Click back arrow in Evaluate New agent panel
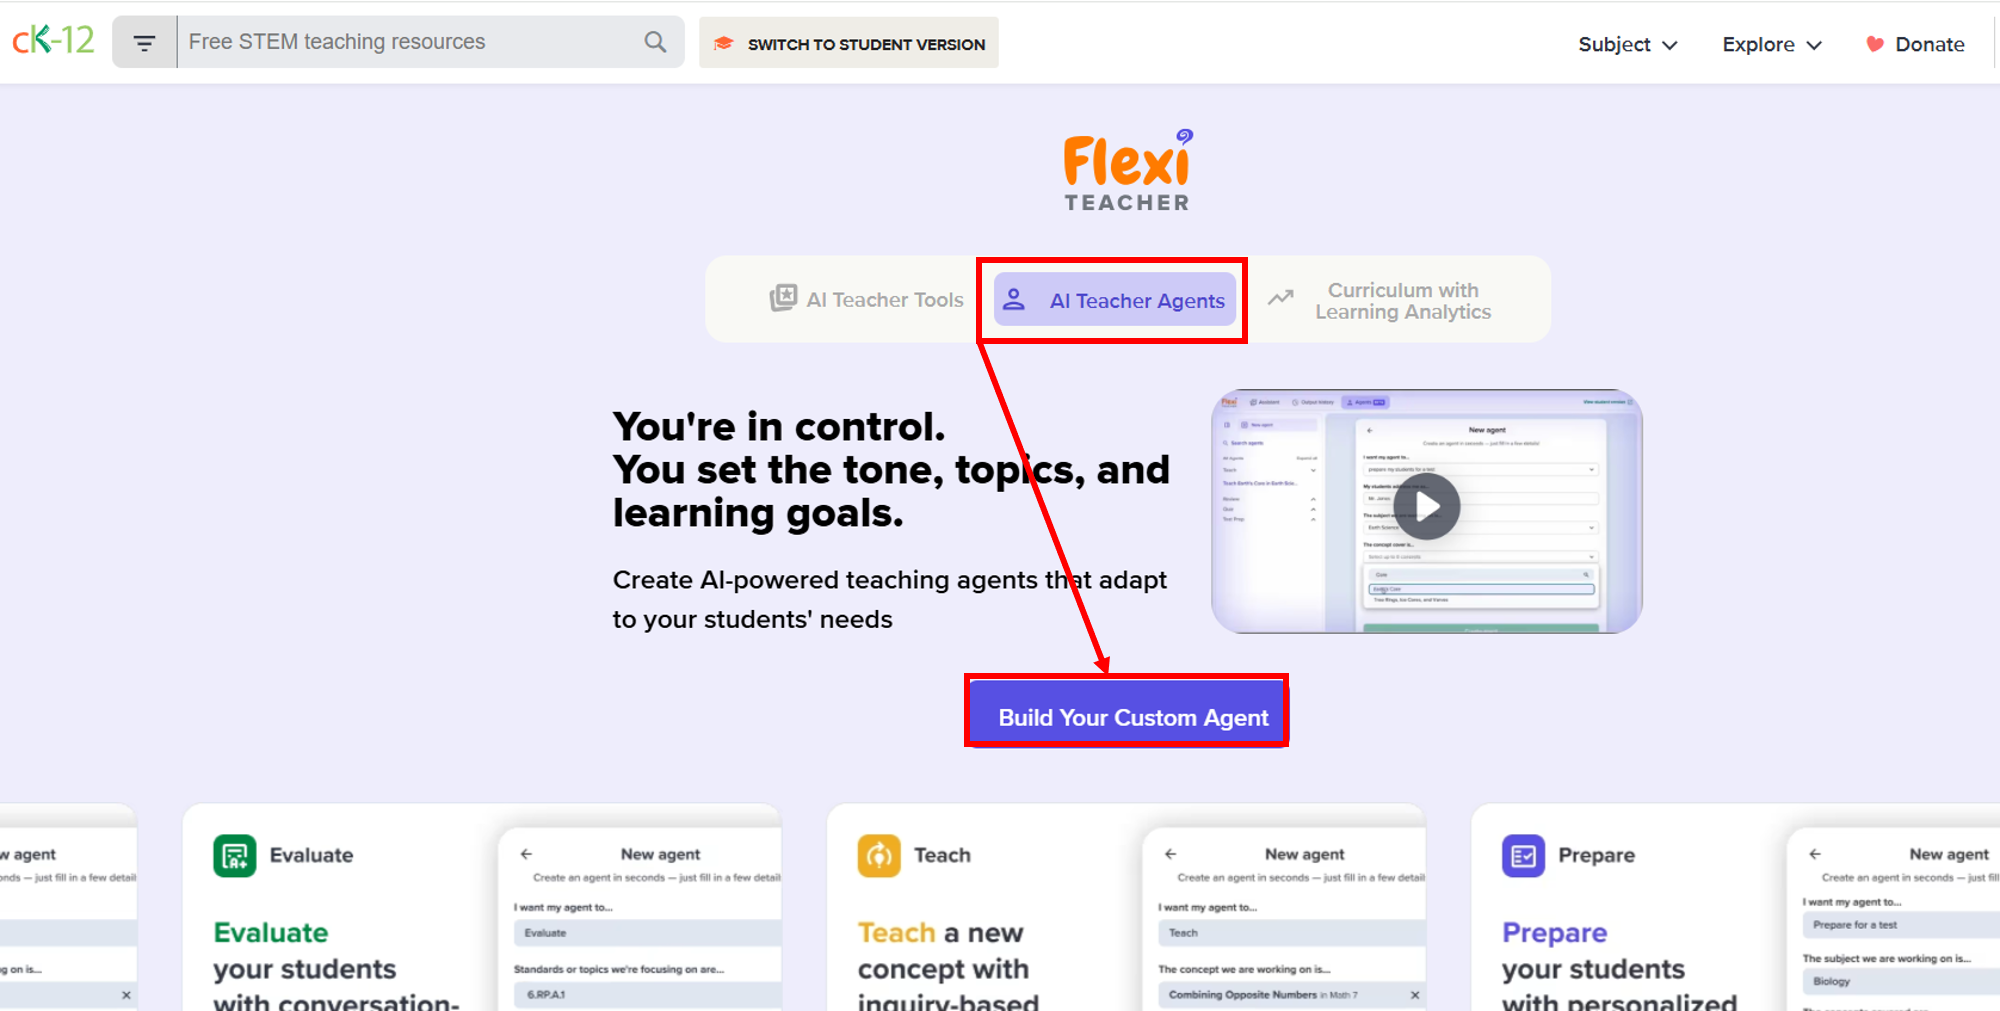Image resolution: width=2000 pixels, height=1011 pixels. 526,854
